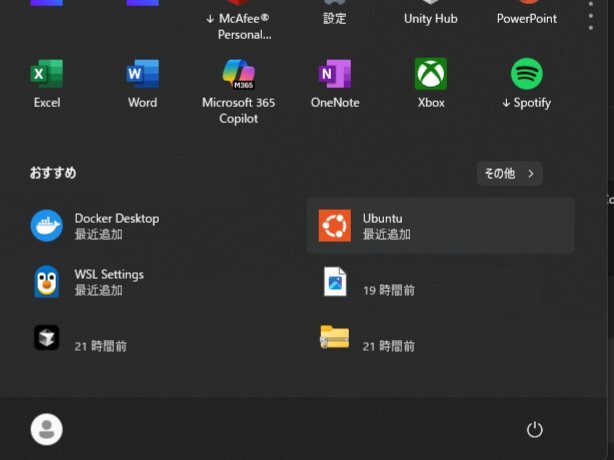Click the 最近追加 label under Docker Desktop
The height and width of the screenshot is (460, 614).
[x=99, y=235]
